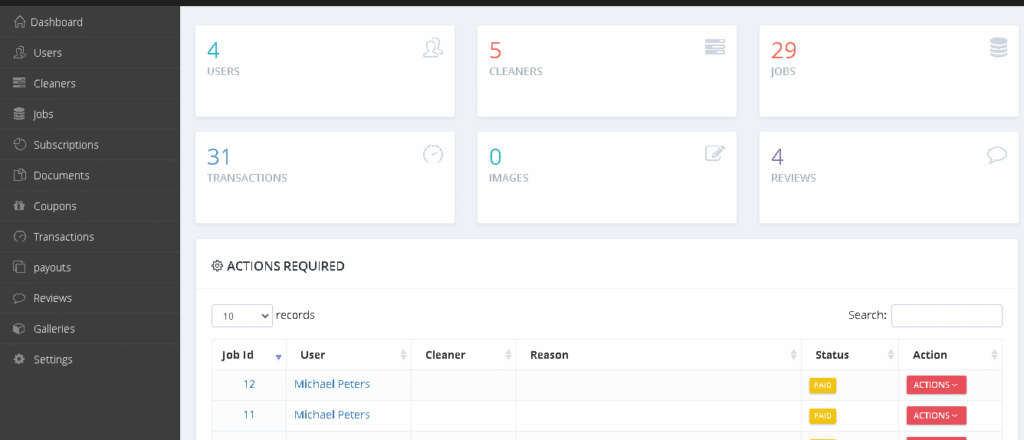1024x440 pixels.
Task: Open ACTIONS dropdown for job 12
Action: point(936,385)
